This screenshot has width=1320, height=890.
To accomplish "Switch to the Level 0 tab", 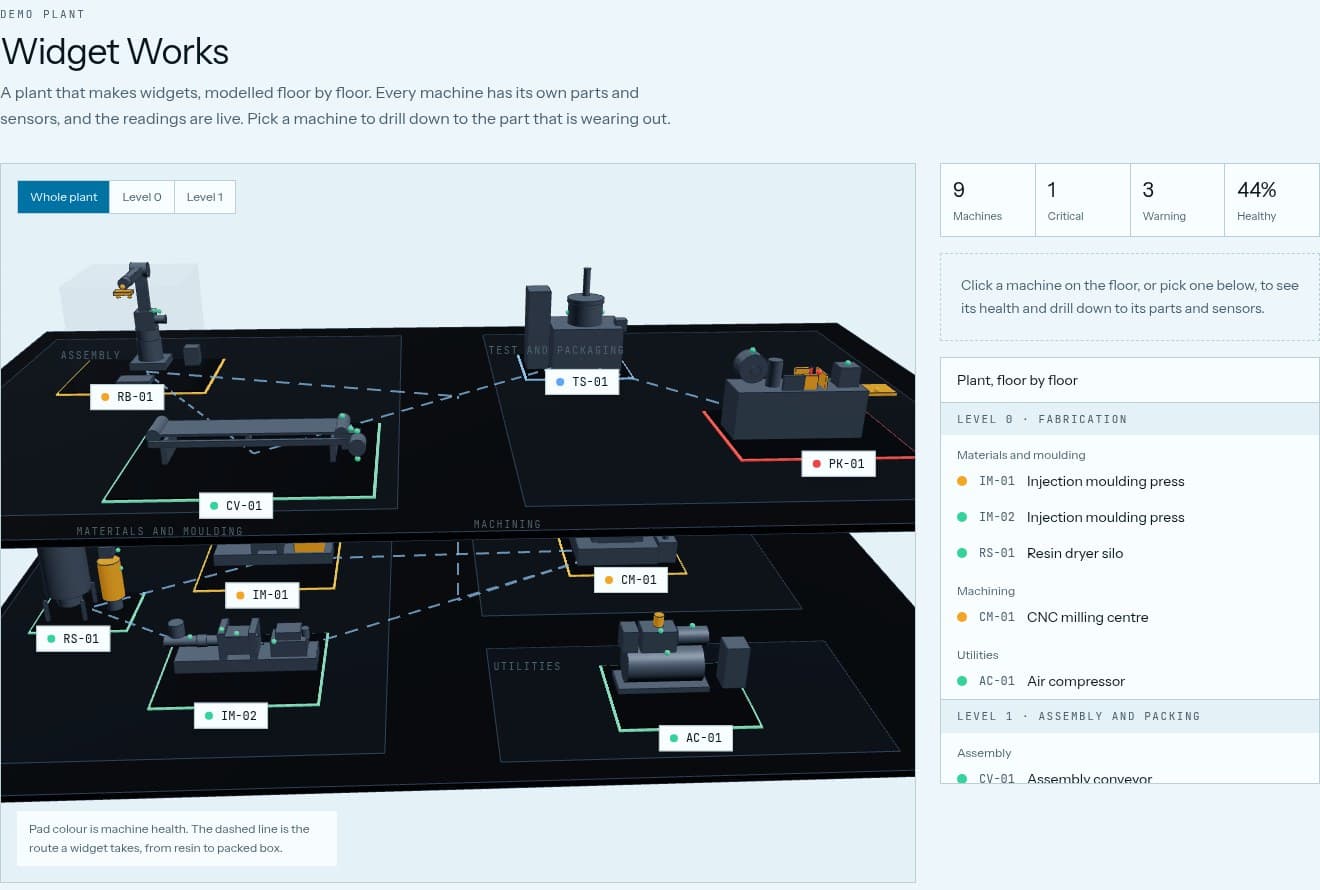I will click(x=142, y=197).
